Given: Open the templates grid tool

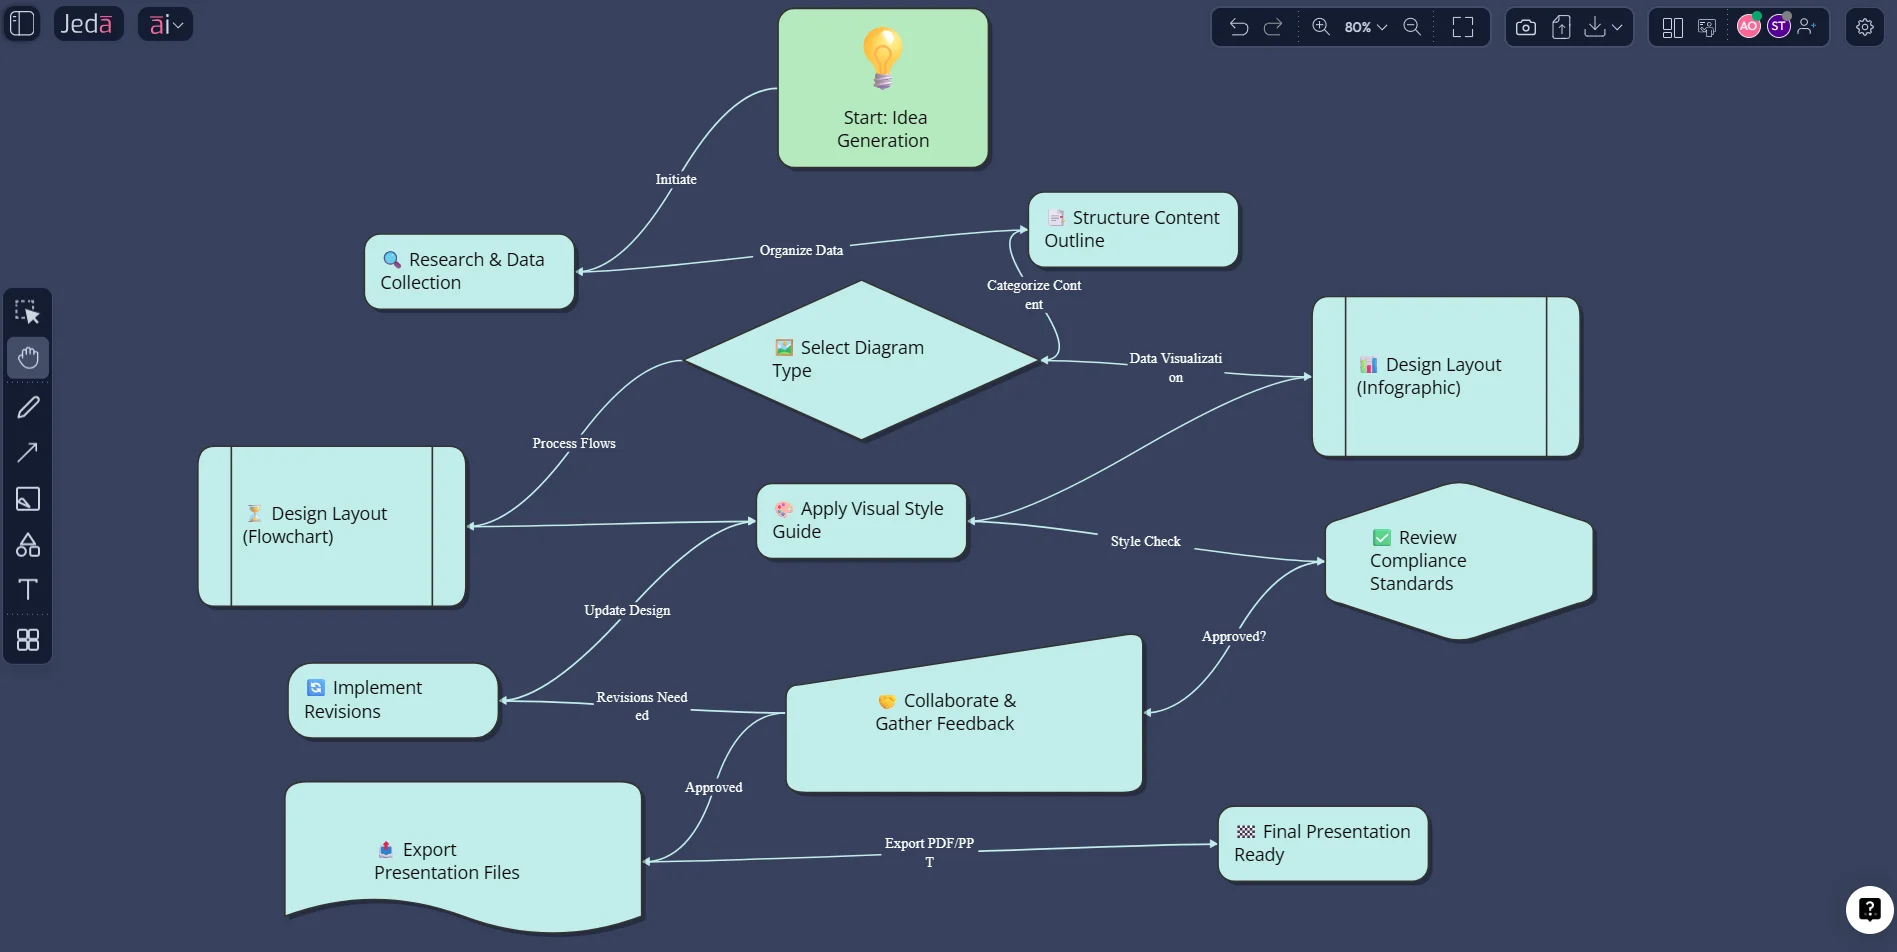Looking at the screenshot, I should click(28, 640).
